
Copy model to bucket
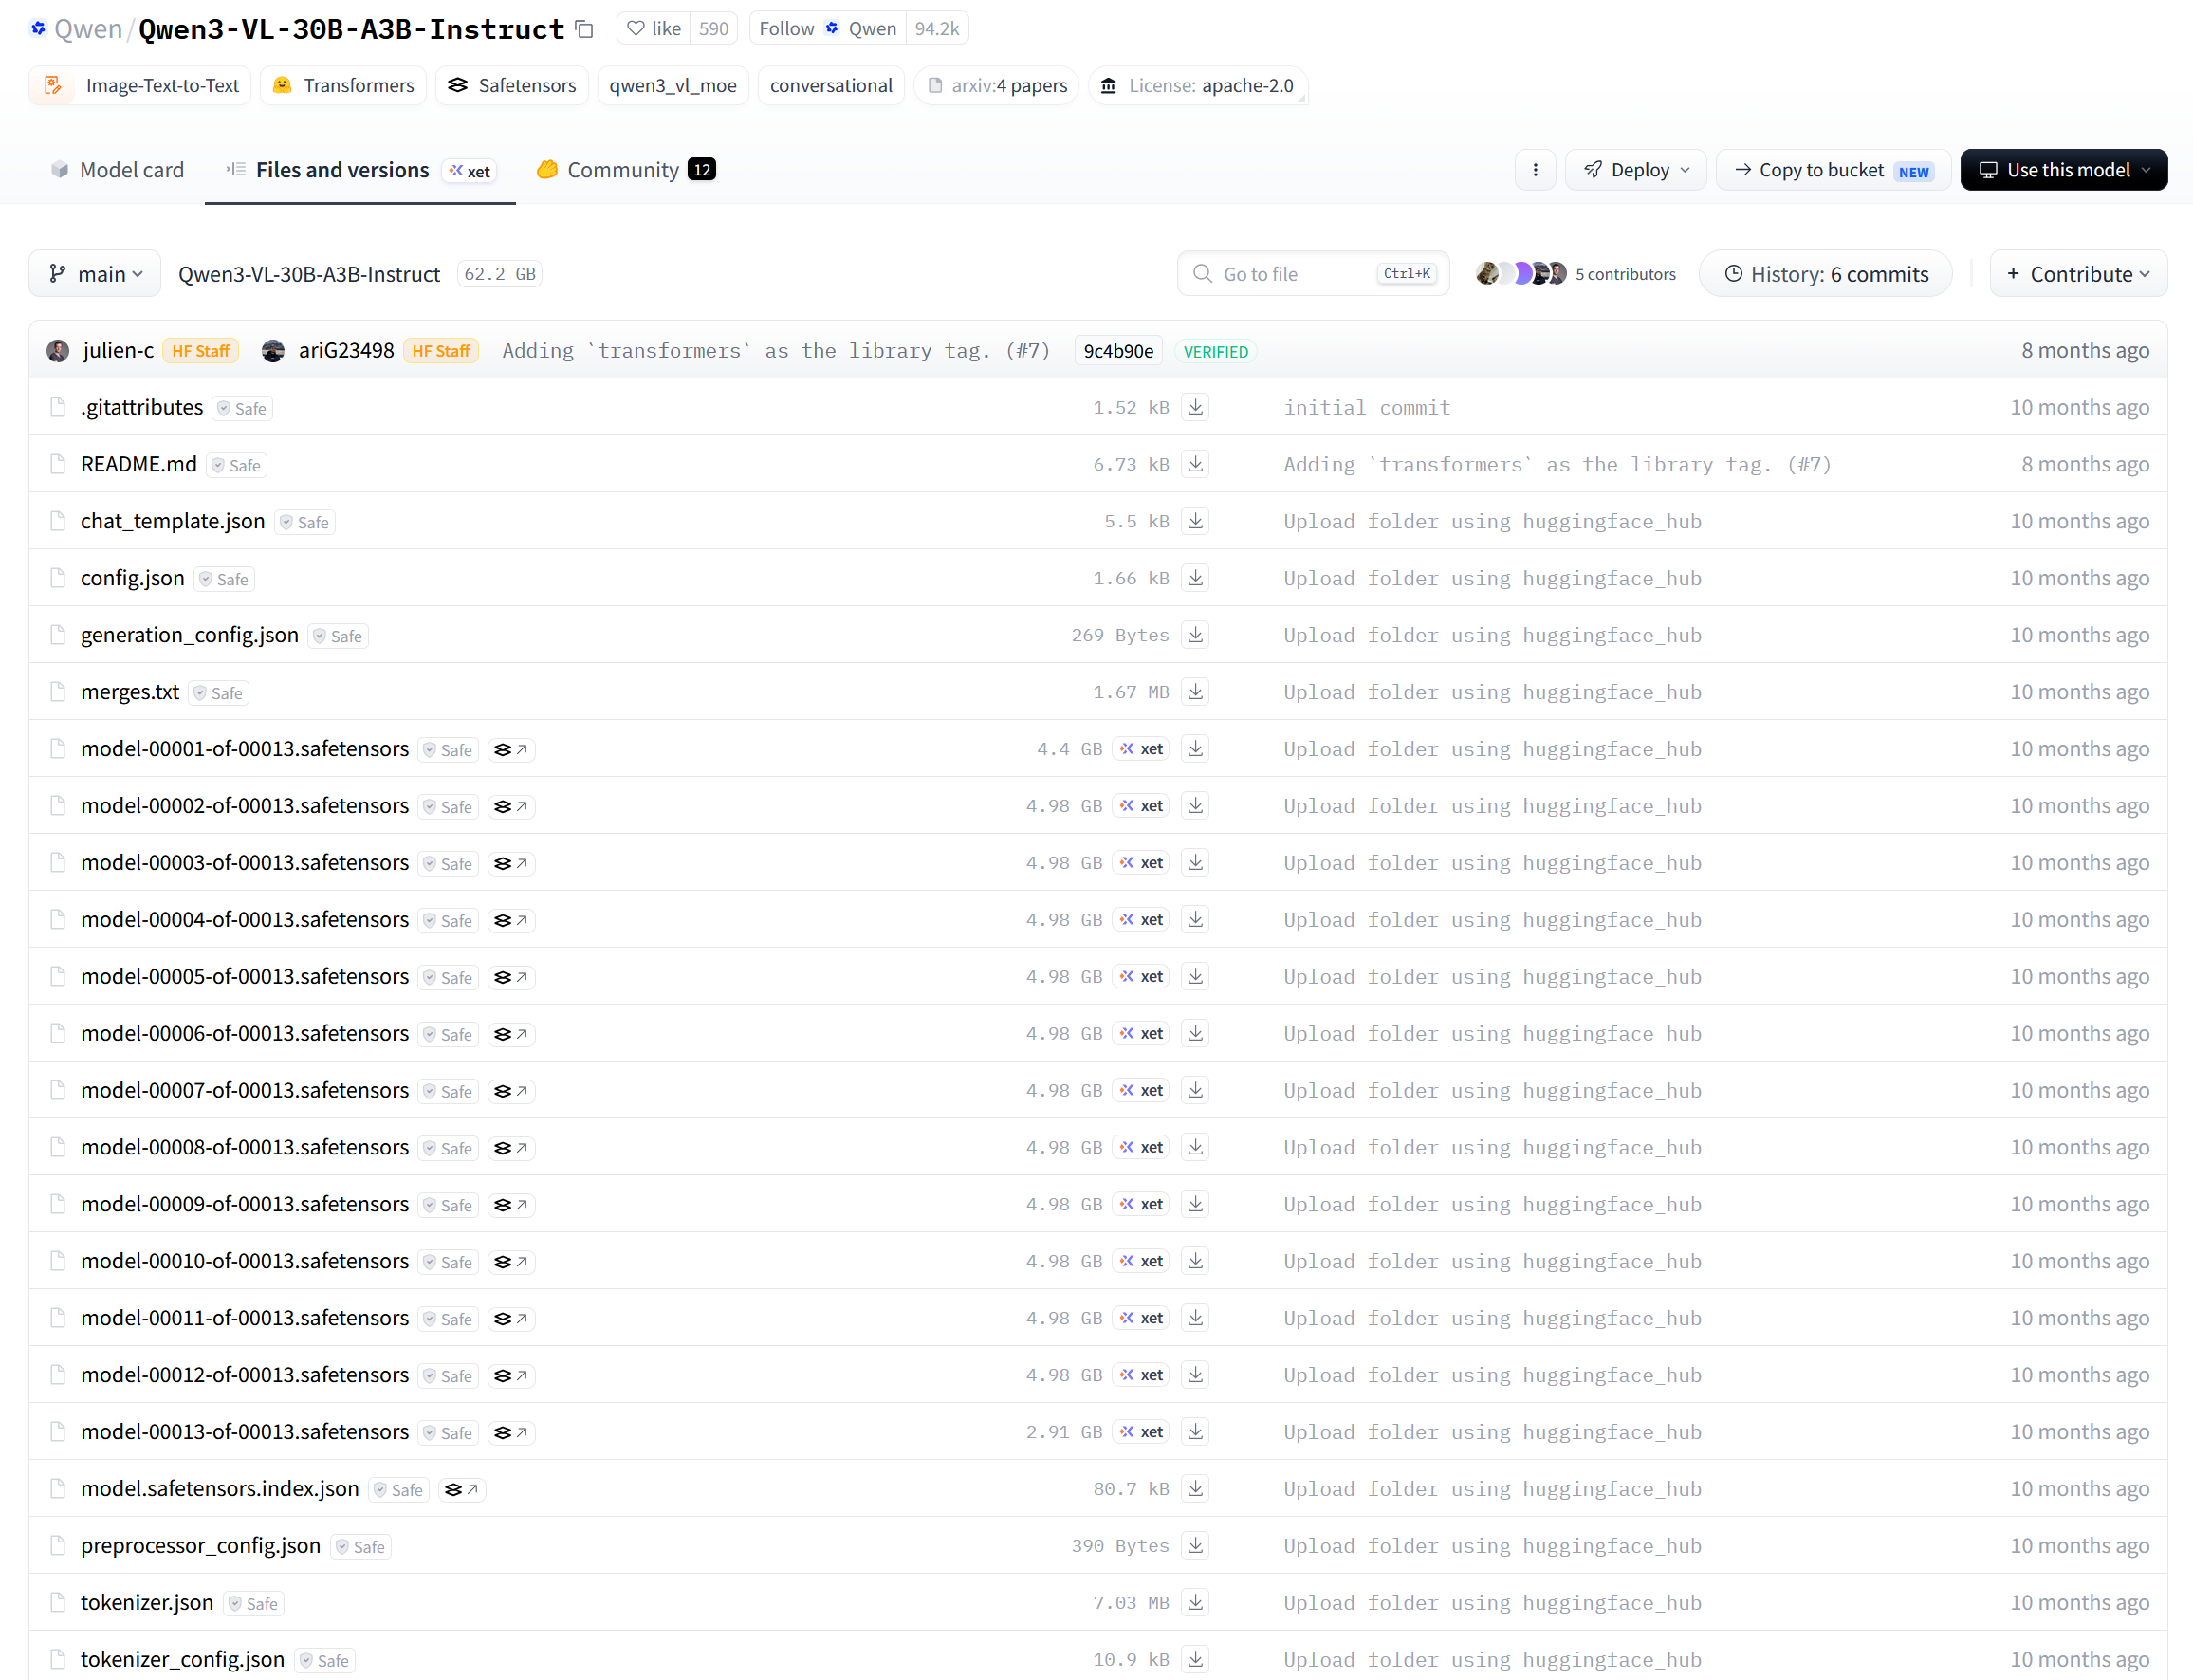1833,170
